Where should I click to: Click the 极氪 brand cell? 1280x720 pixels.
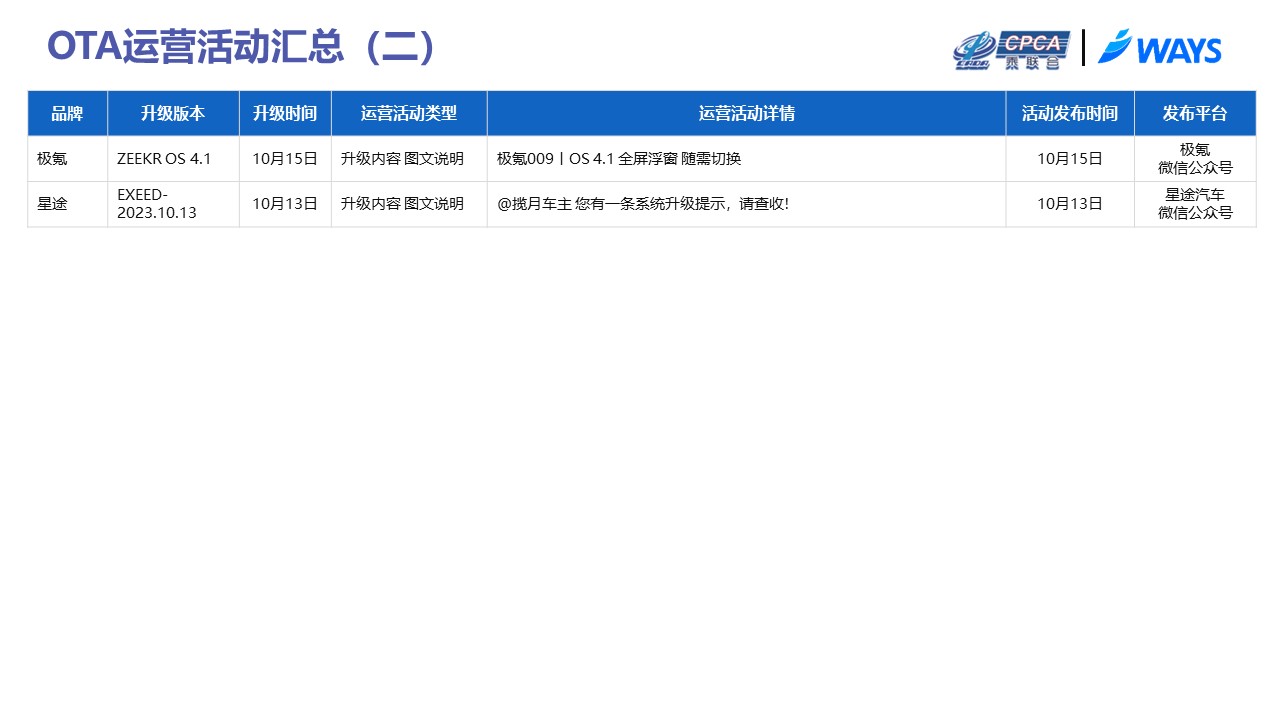point(67,158)
